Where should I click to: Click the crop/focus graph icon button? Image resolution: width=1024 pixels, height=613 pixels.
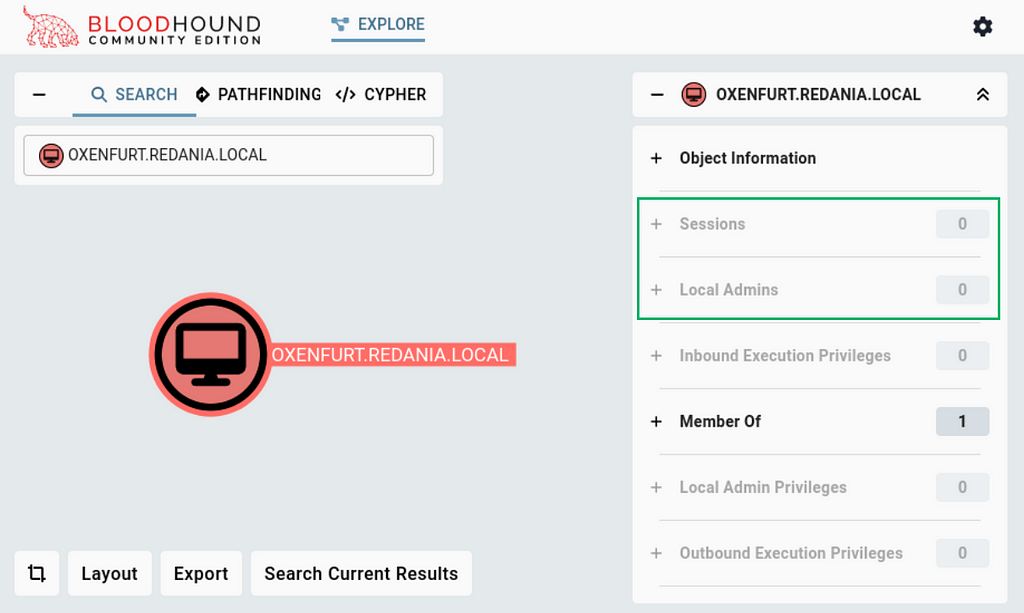(x=37, y=573)
